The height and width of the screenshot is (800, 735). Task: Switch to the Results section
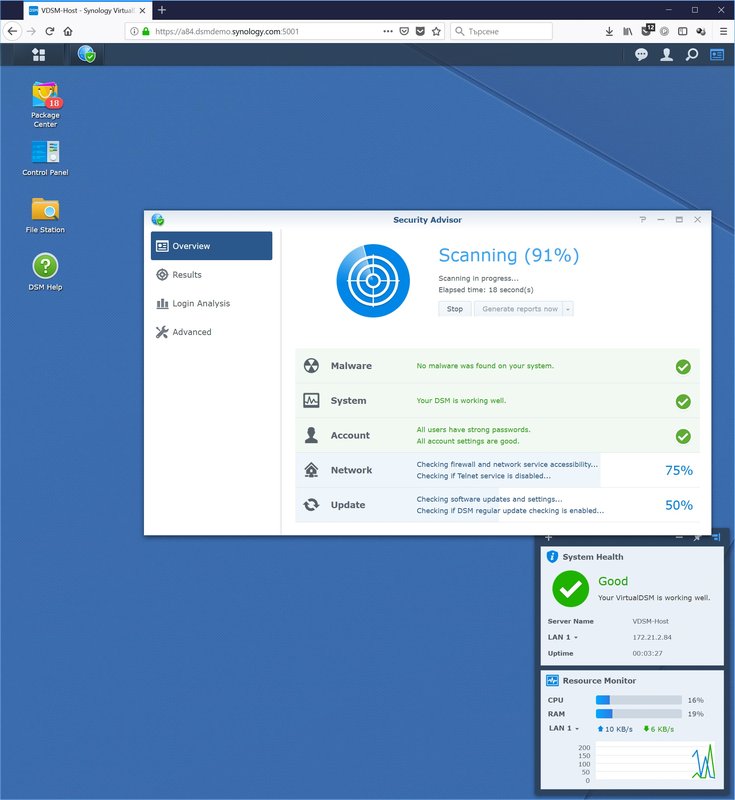pos(211,274)
